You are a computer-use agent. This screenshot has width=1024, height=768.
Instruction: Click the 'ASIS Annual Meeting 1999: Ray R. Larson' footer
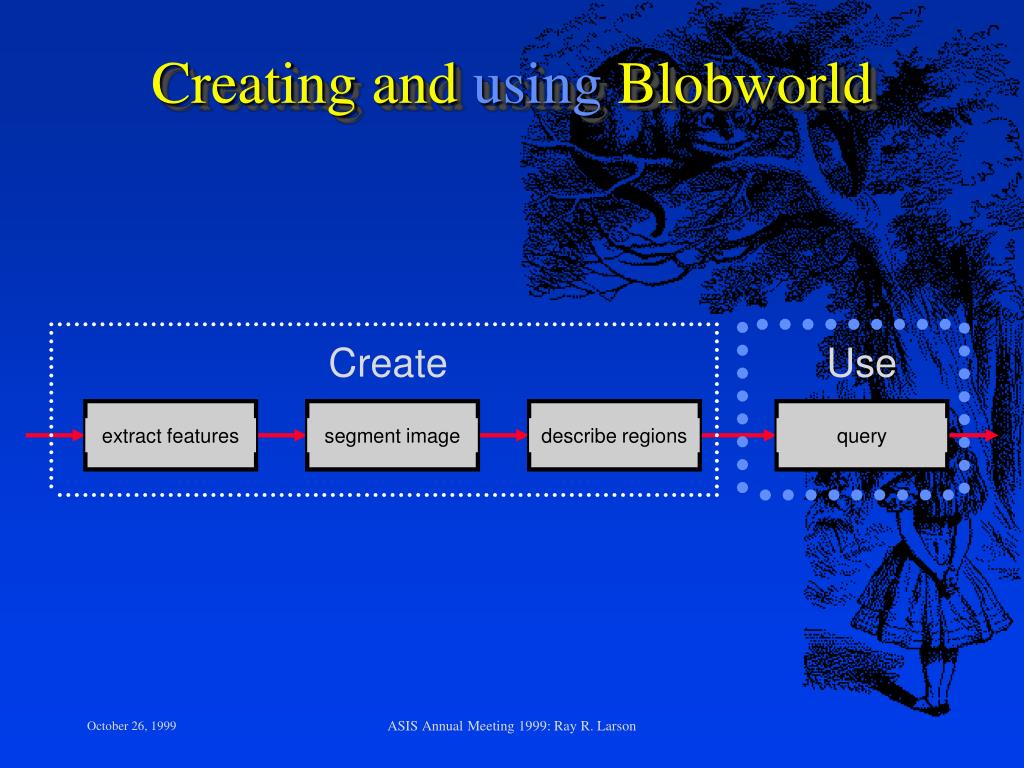coord(511,726)
